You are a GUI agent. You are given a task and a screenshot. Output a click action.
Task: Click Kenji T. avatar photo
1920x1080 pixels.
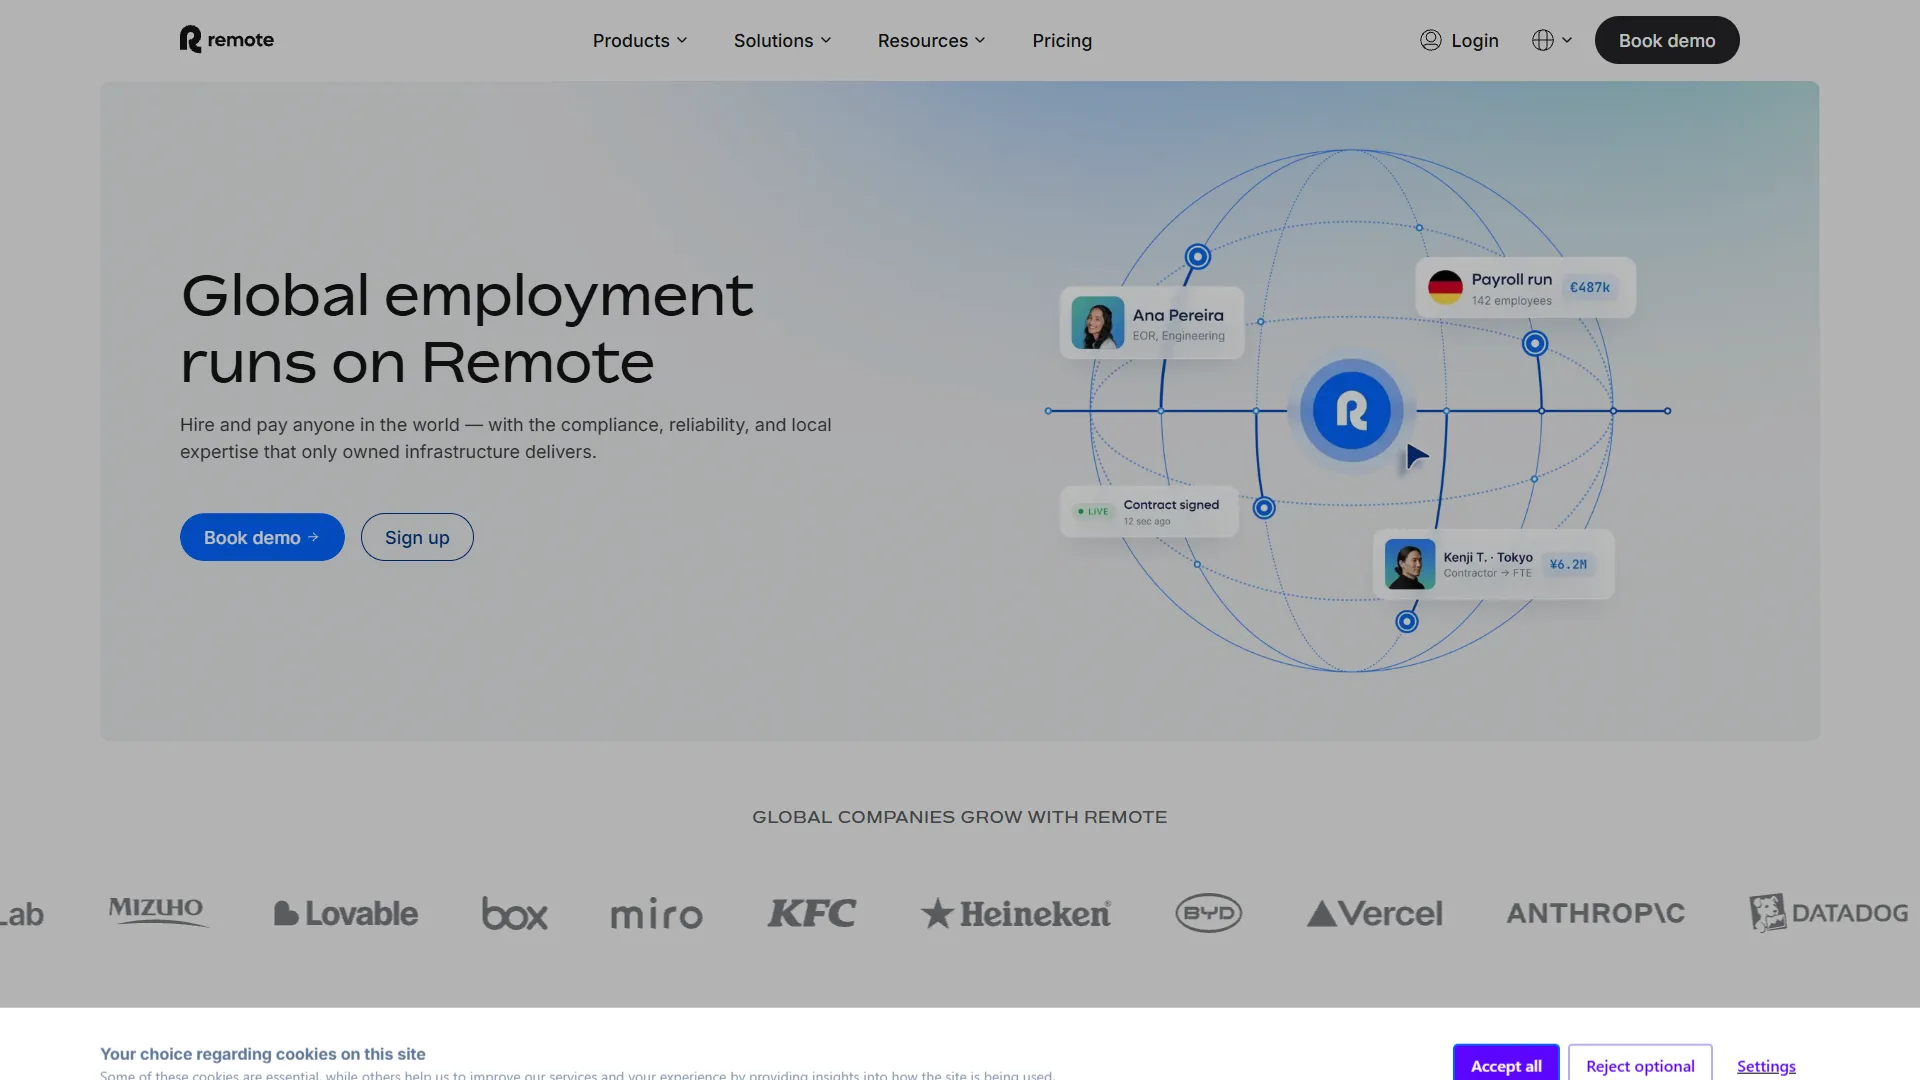(1410, 564)
